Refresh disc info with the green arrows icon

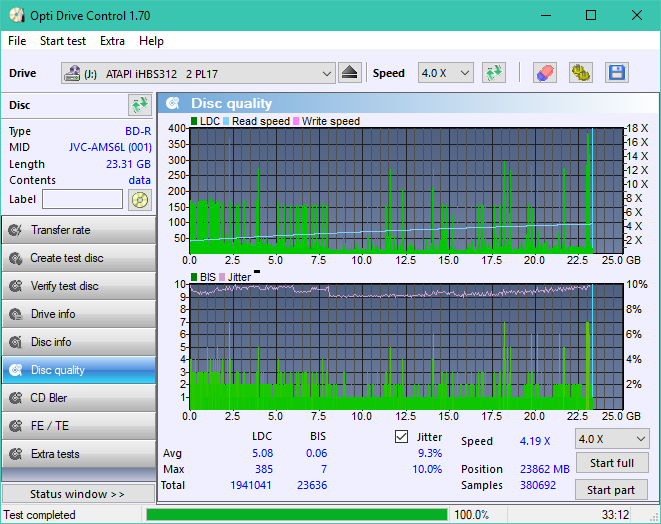[x=140, y=105]
